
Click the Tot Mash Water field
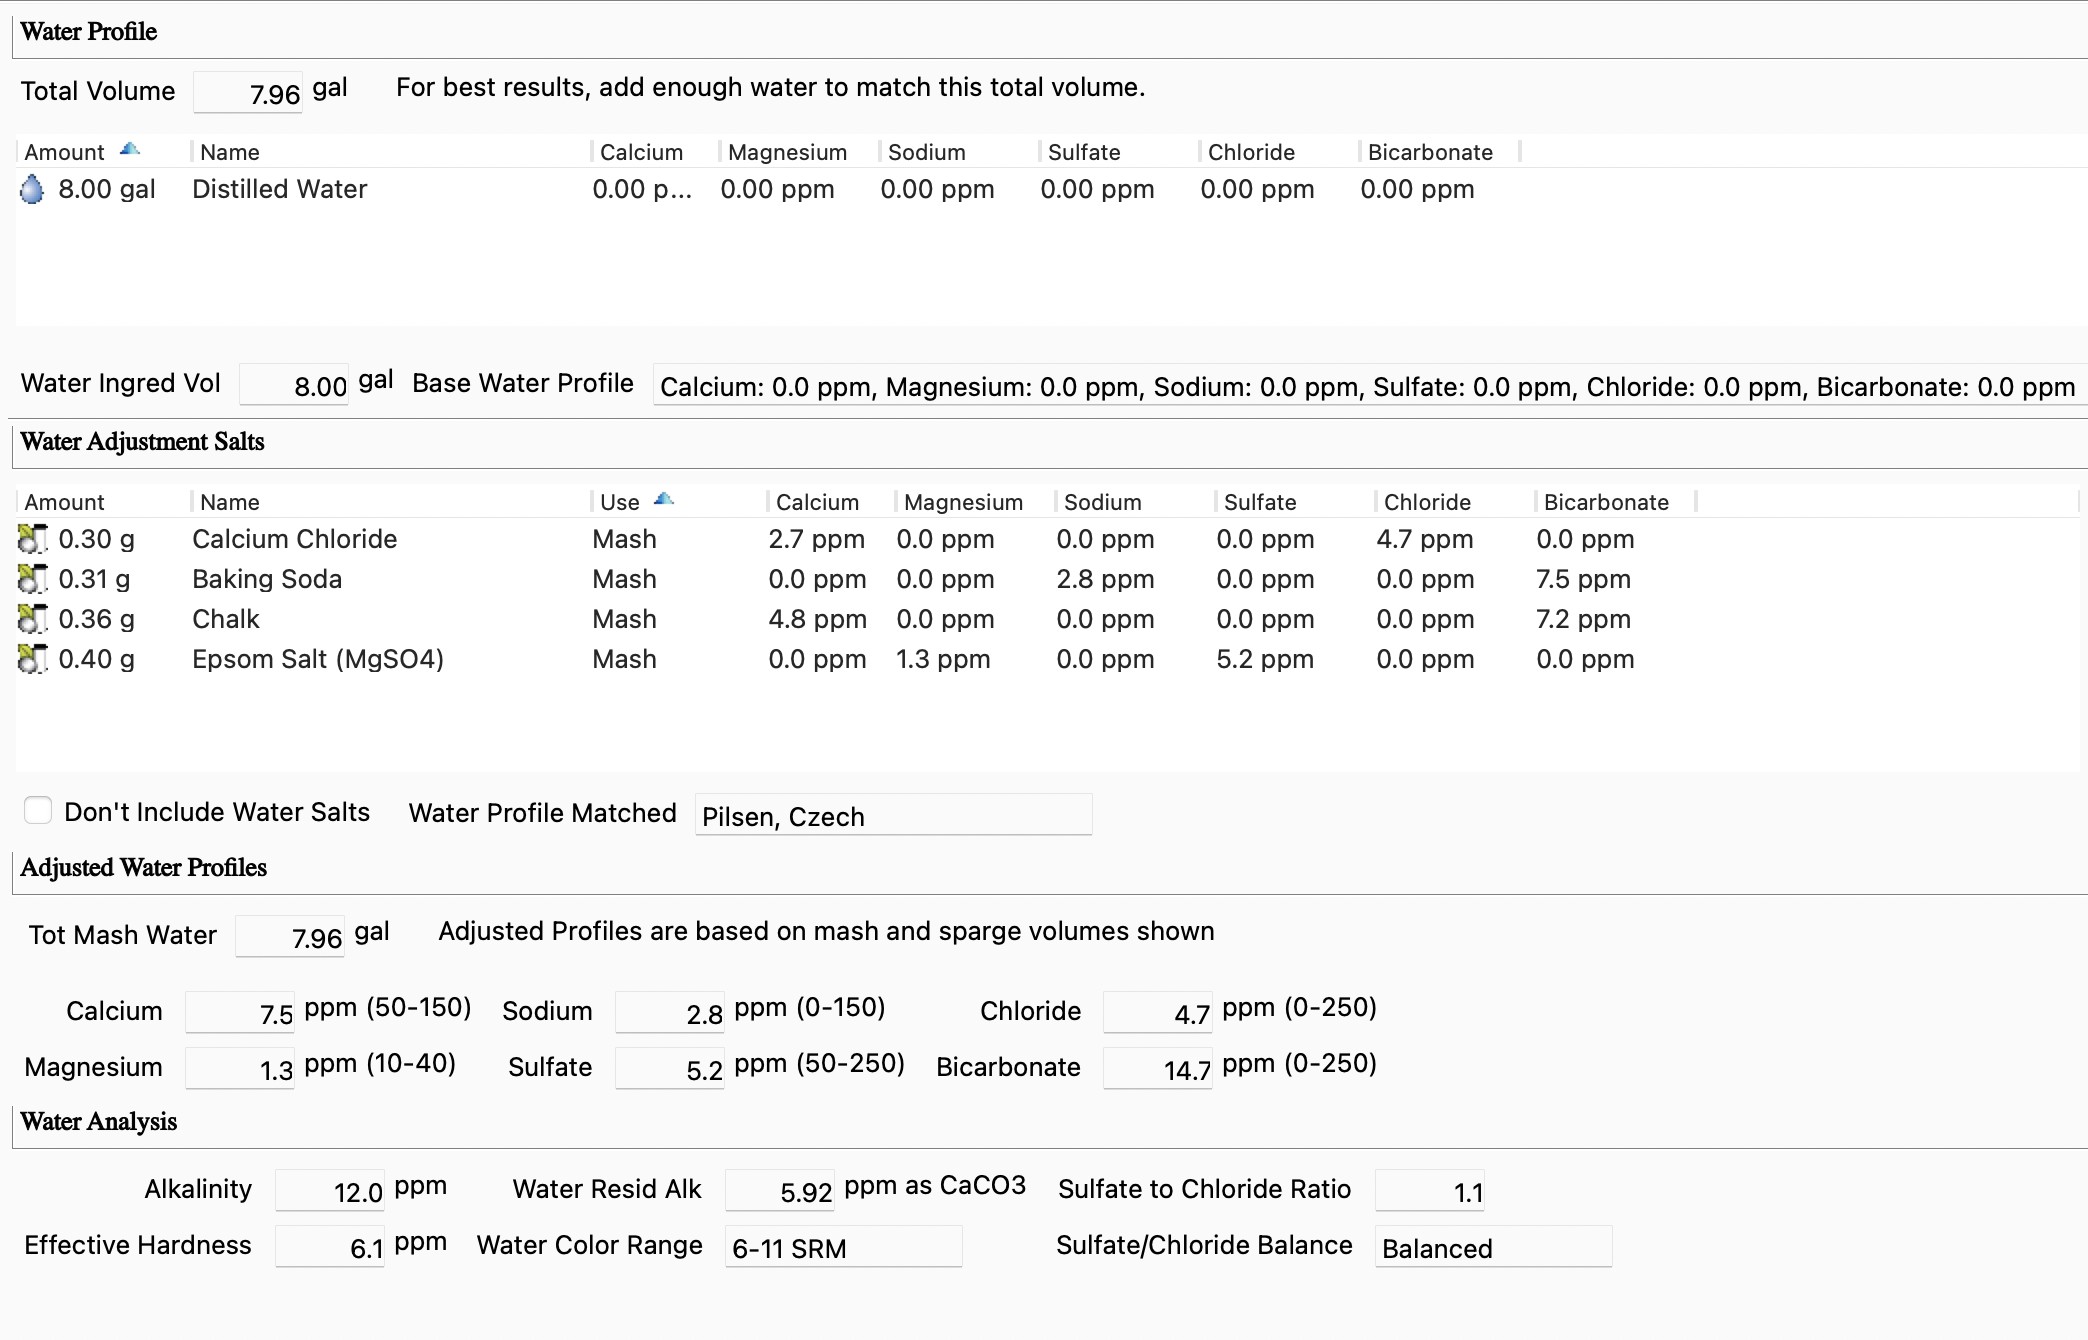click(290, 937)
